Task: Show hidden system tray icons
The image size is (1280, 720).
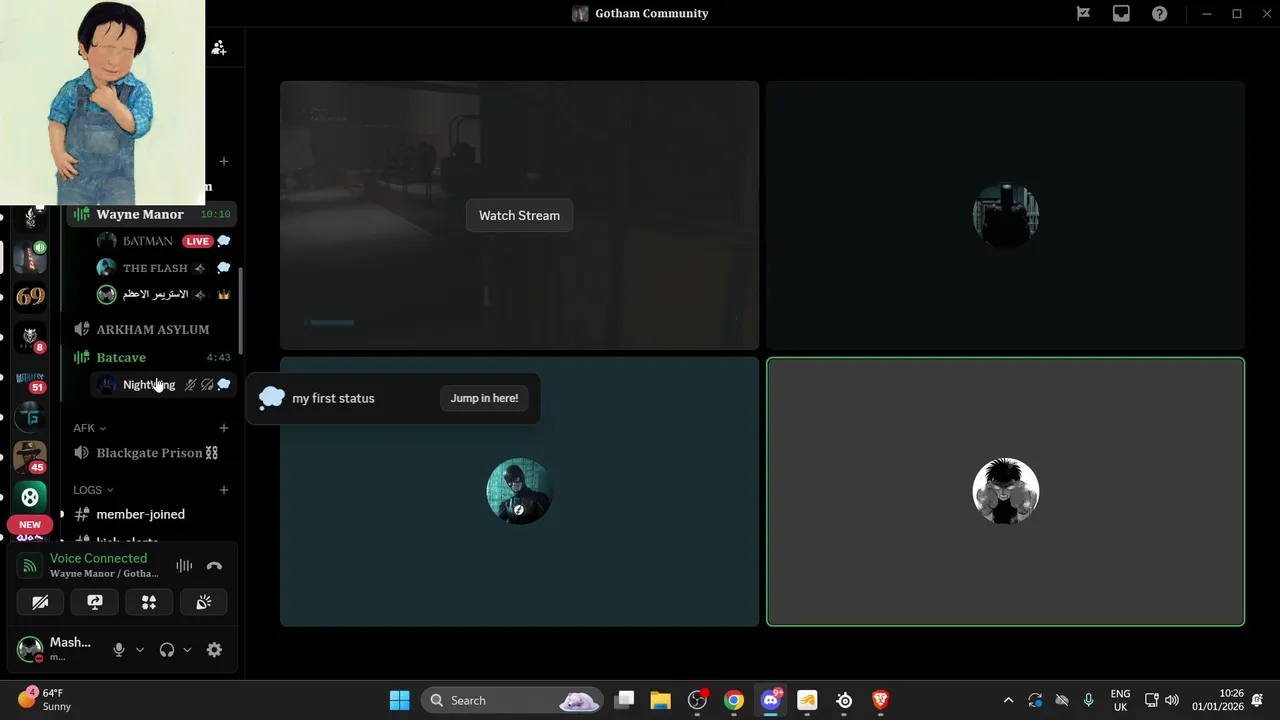Action: tap(1008, 700)
